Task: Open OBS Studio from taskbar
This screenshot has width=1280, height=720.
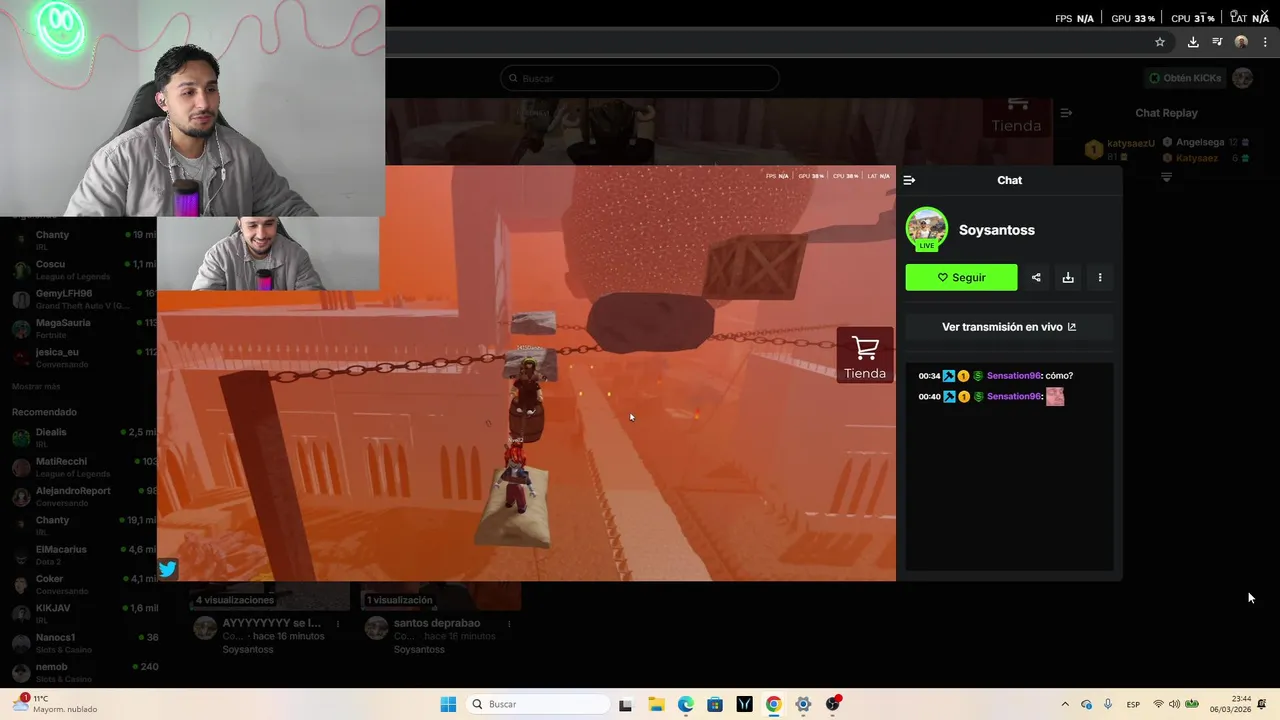Action: (833, 704)
